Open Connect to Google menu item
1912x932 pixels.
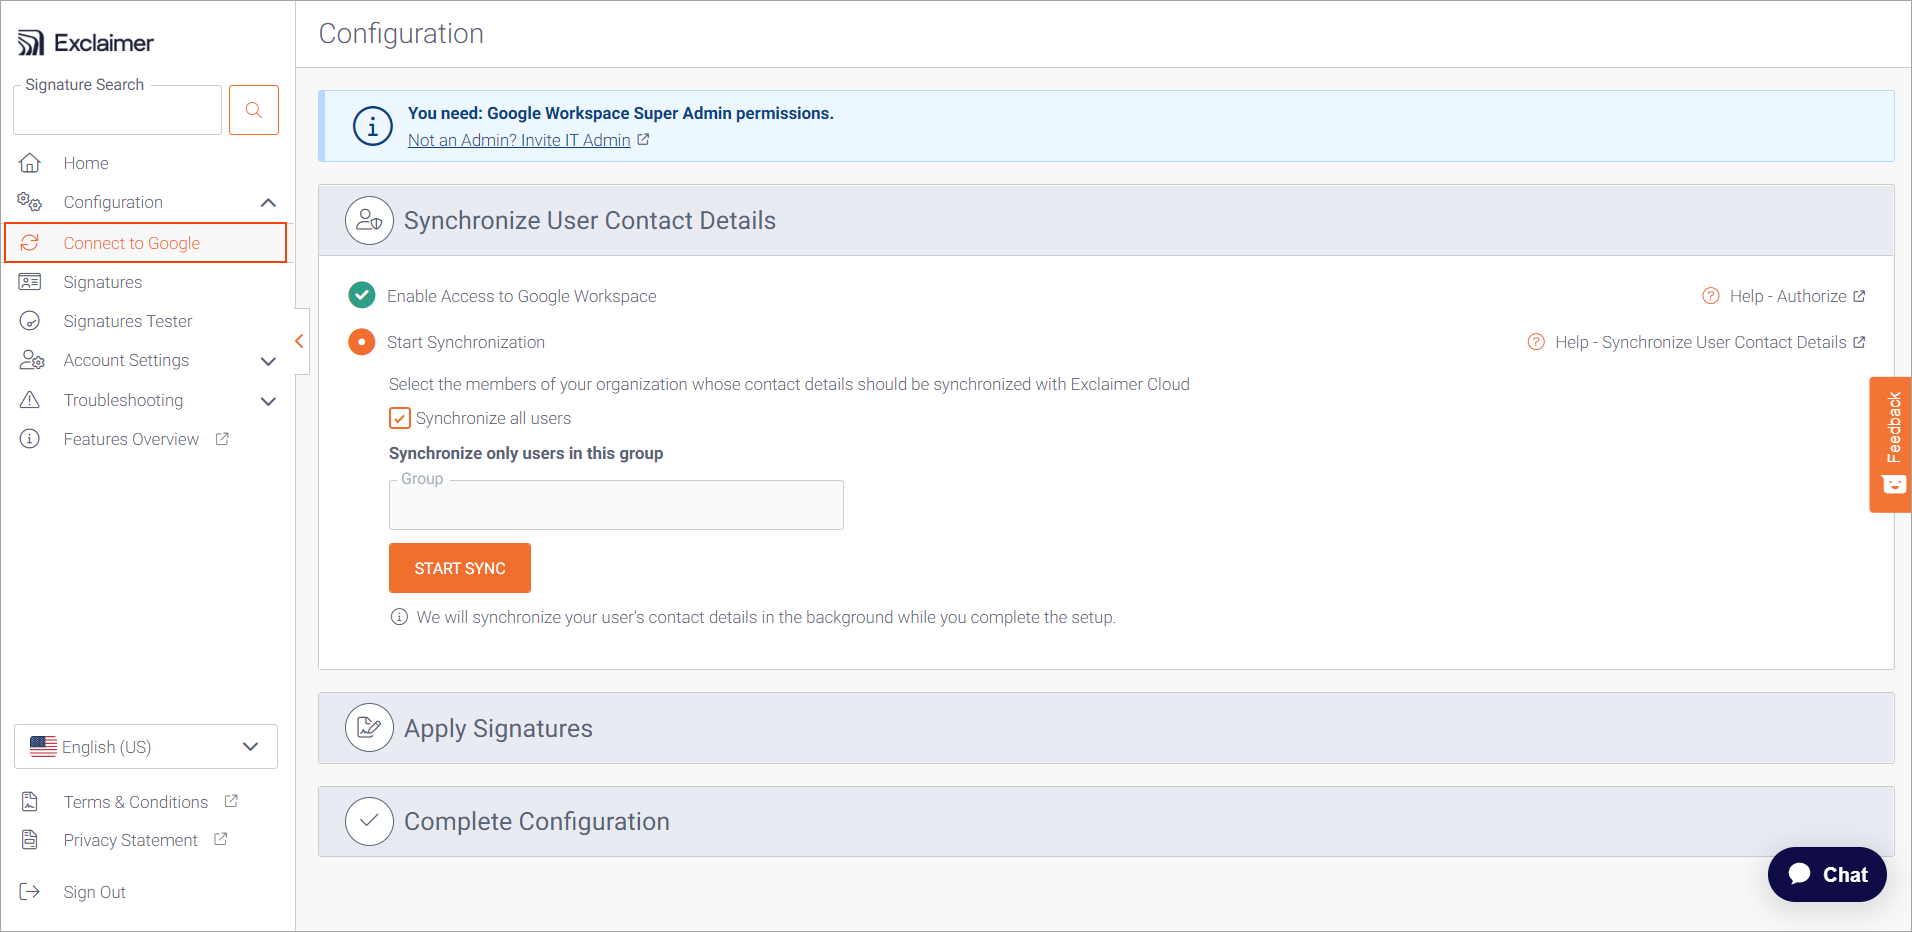coord(146,243)
